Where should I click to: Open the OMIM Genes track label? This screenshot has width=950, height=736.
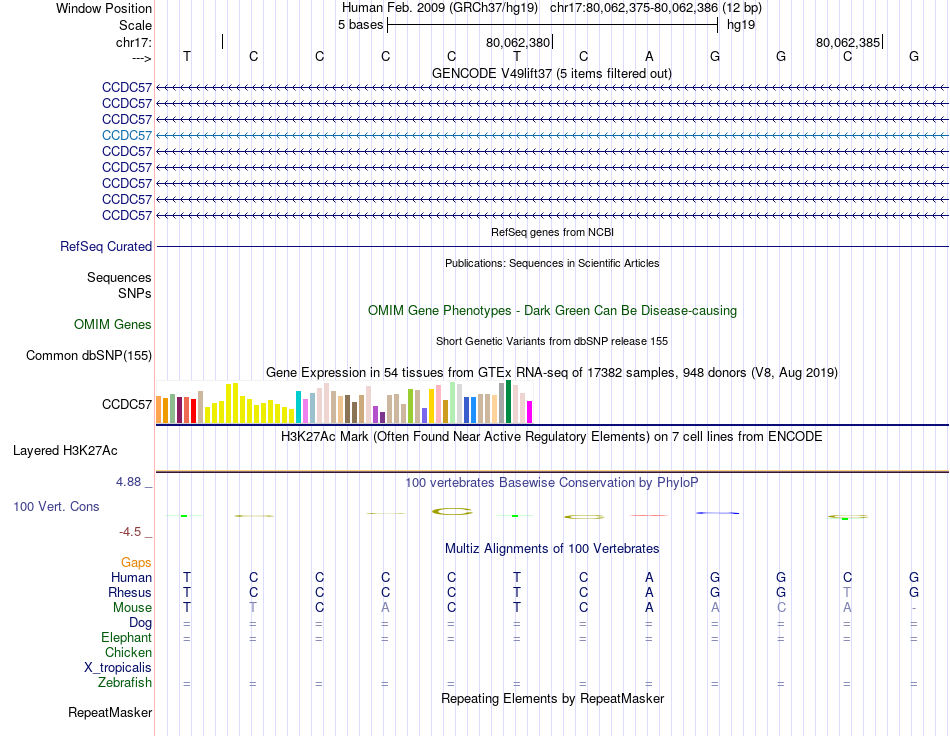[x=113, y=325]
